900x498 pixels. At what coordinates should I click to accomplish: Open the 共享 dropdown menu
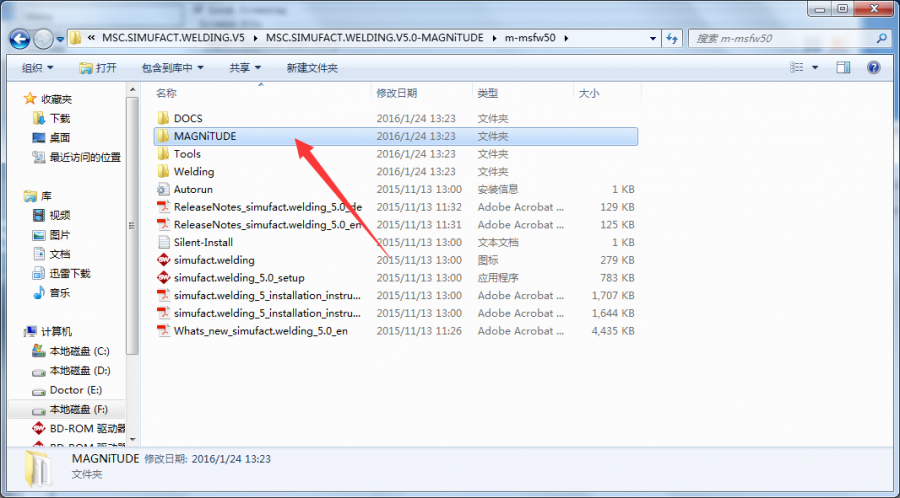coord(245,68)
